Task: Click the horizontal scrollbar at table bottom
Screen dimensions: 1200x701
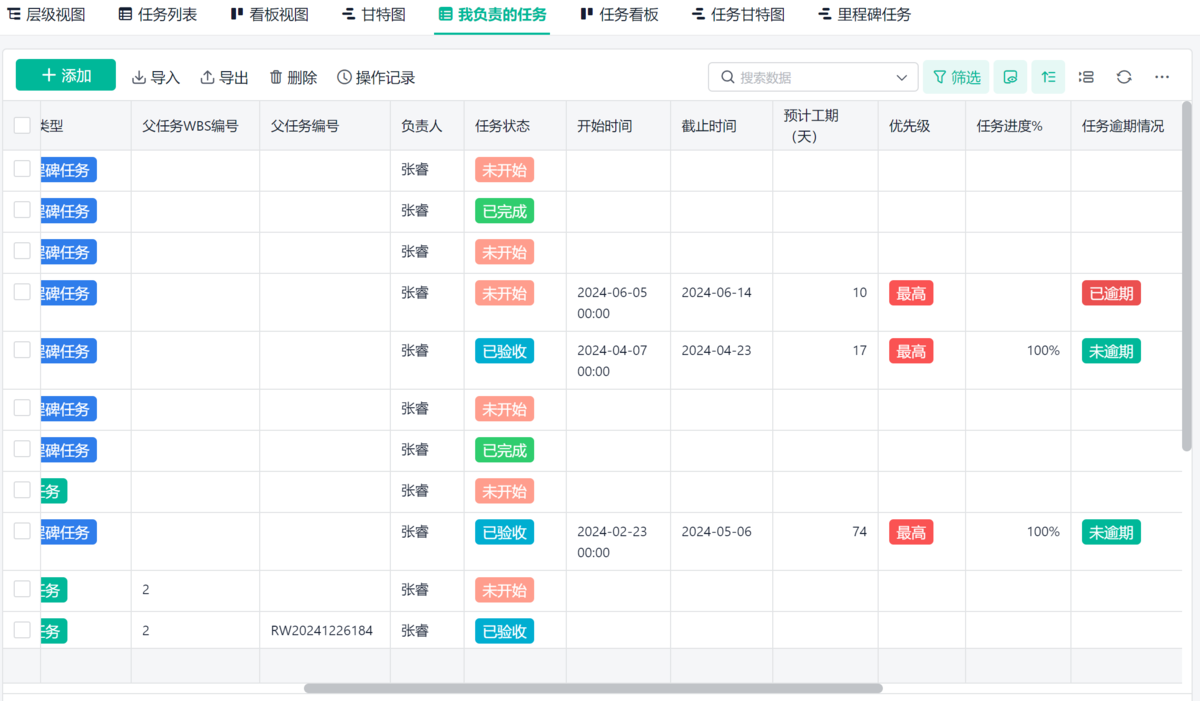Action: point(593,688)
